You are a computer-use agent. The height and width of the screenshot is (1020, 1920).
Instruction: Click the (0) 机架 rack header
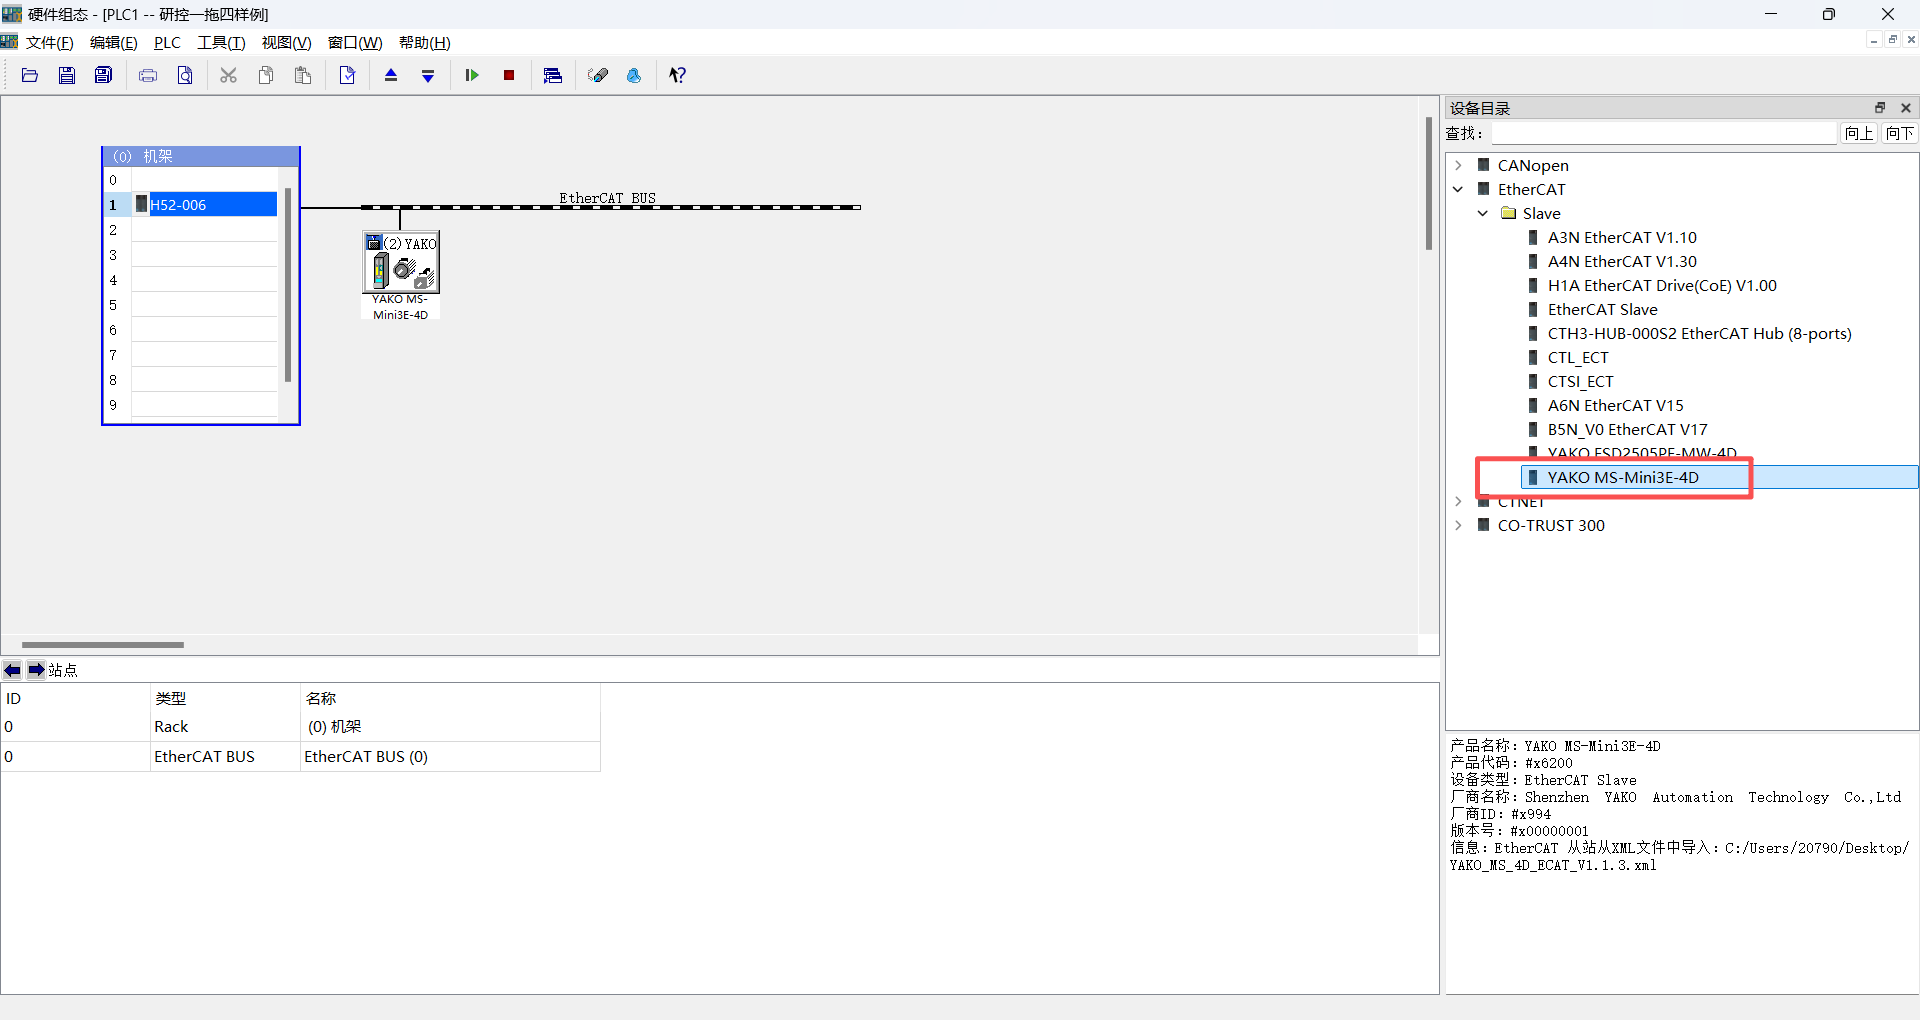coord(200,156)
